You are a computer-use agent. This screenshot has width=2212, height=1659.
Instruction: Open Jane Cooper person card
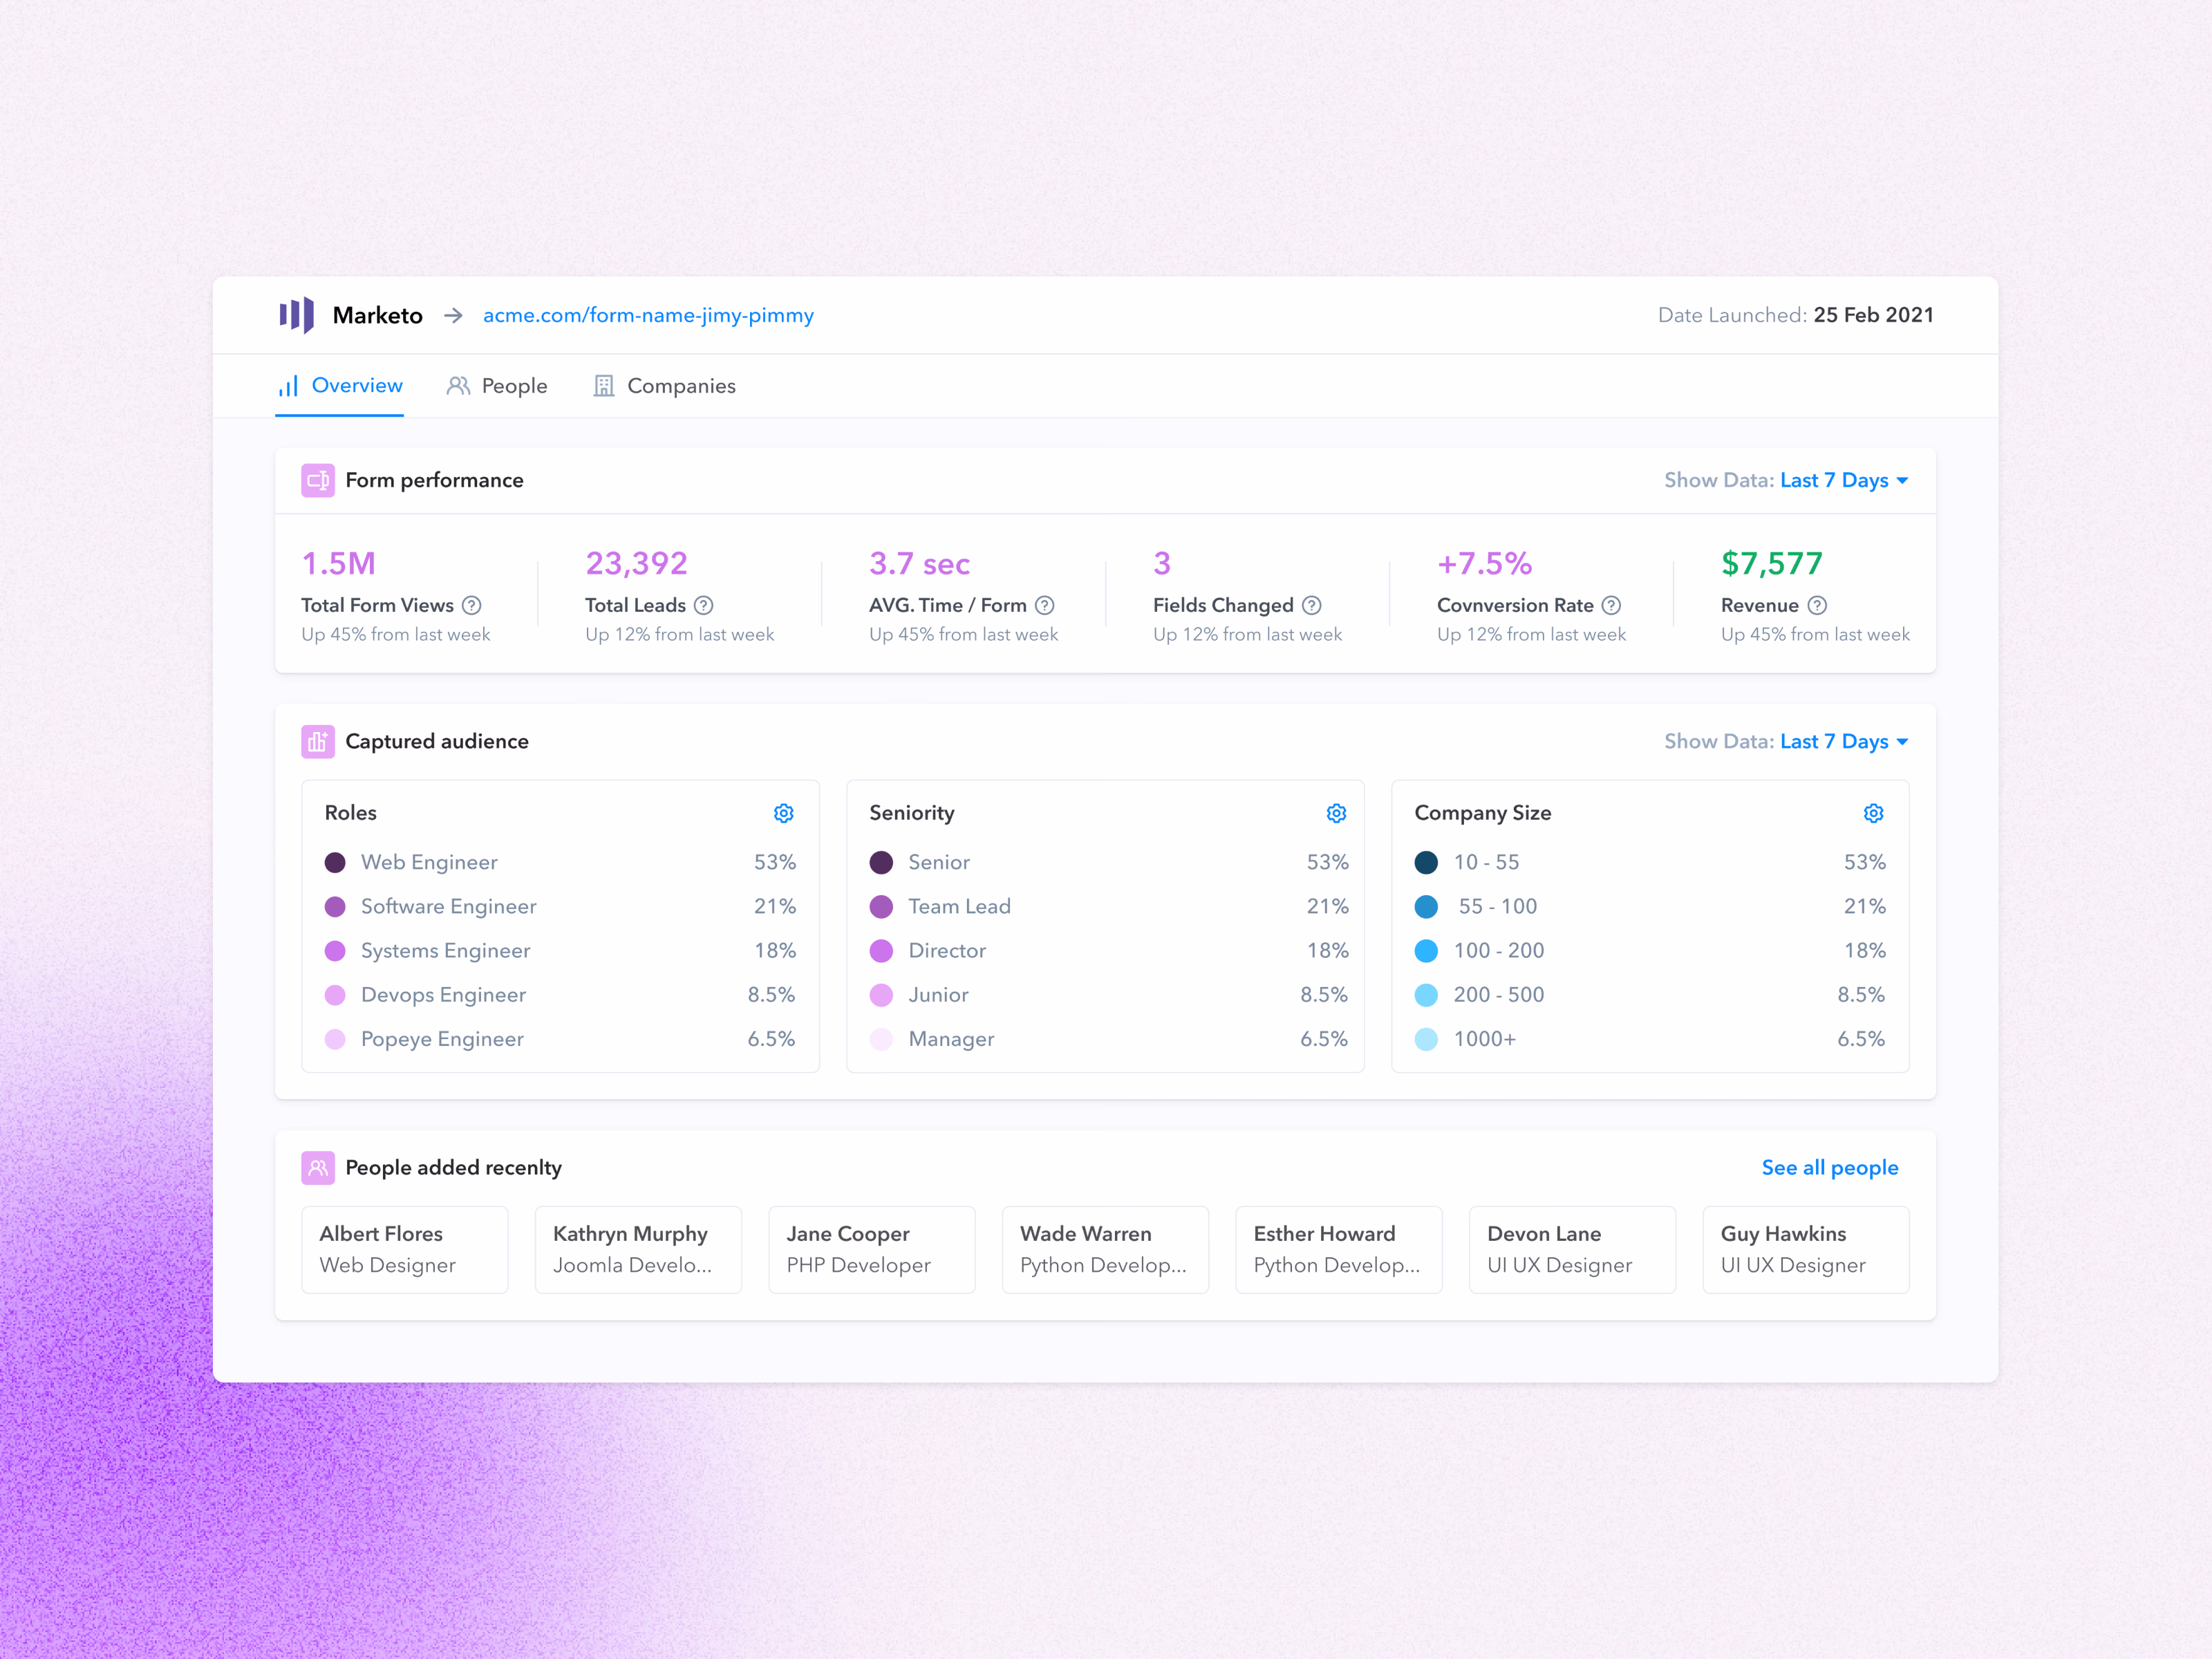(x=872, y=1249)
